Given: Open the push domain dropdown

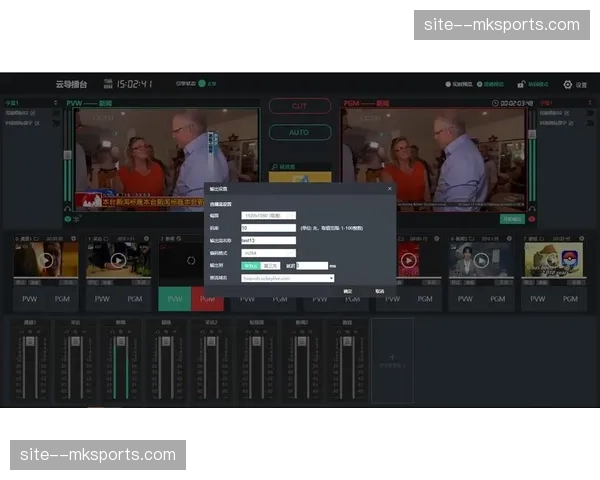Looking at the screenshot, I should [287, 278].
